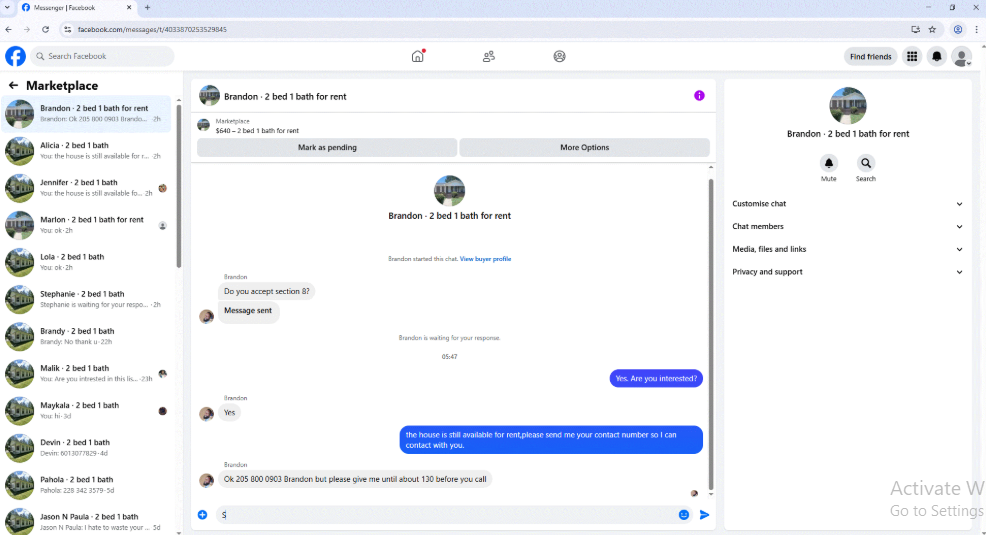986x535 pixels.
Task: Open more actions plus icon
Action: [202, 515]
